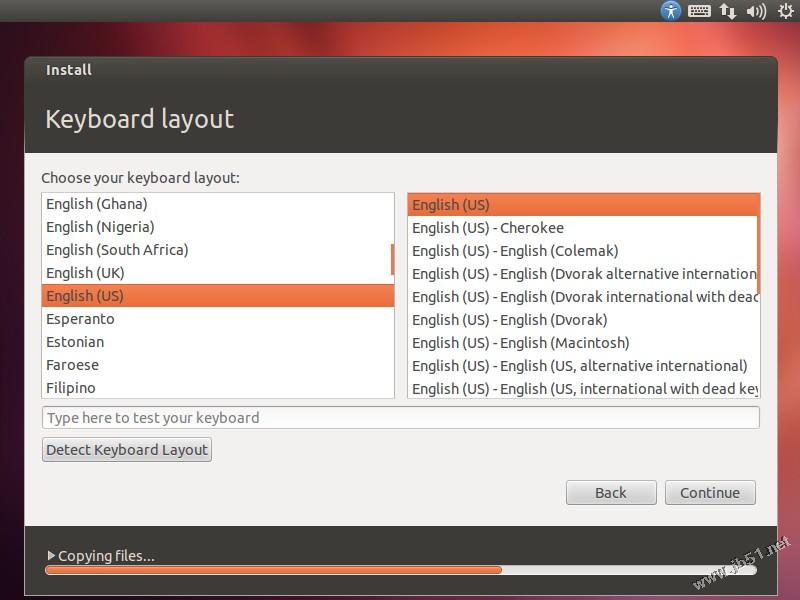This screenshot has height=600, width=800.
Task: Open the system power gear menu
Action: (786, 11)
